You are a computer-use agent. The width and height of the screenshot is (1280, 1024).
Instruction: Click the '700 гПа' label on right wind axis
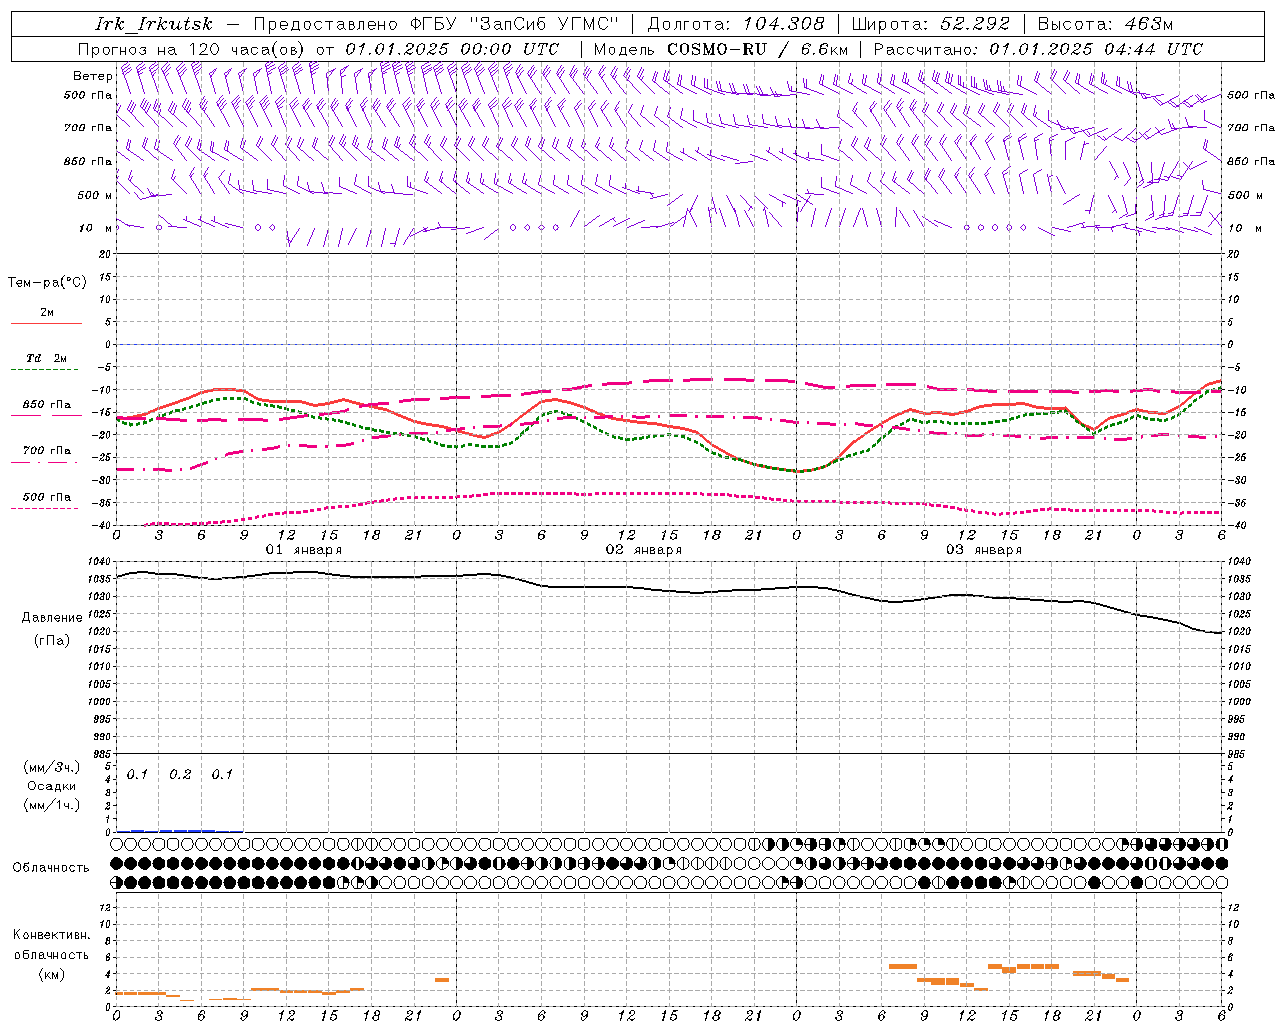tap(1251, 128)
